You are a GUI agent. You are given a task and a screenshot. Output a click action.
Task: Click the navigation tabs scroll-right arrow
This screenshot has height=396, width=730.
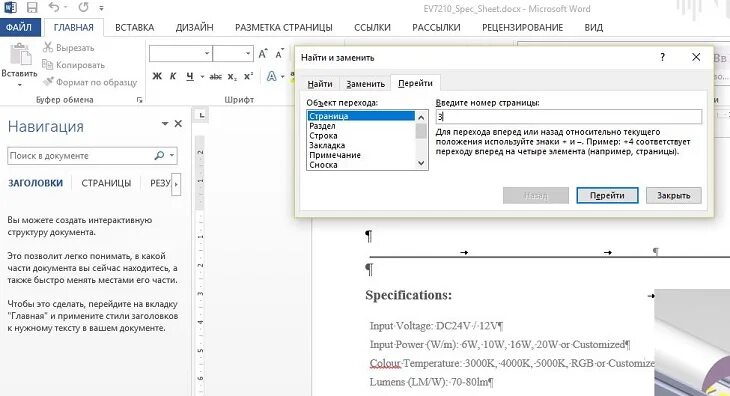pos(176,184)
